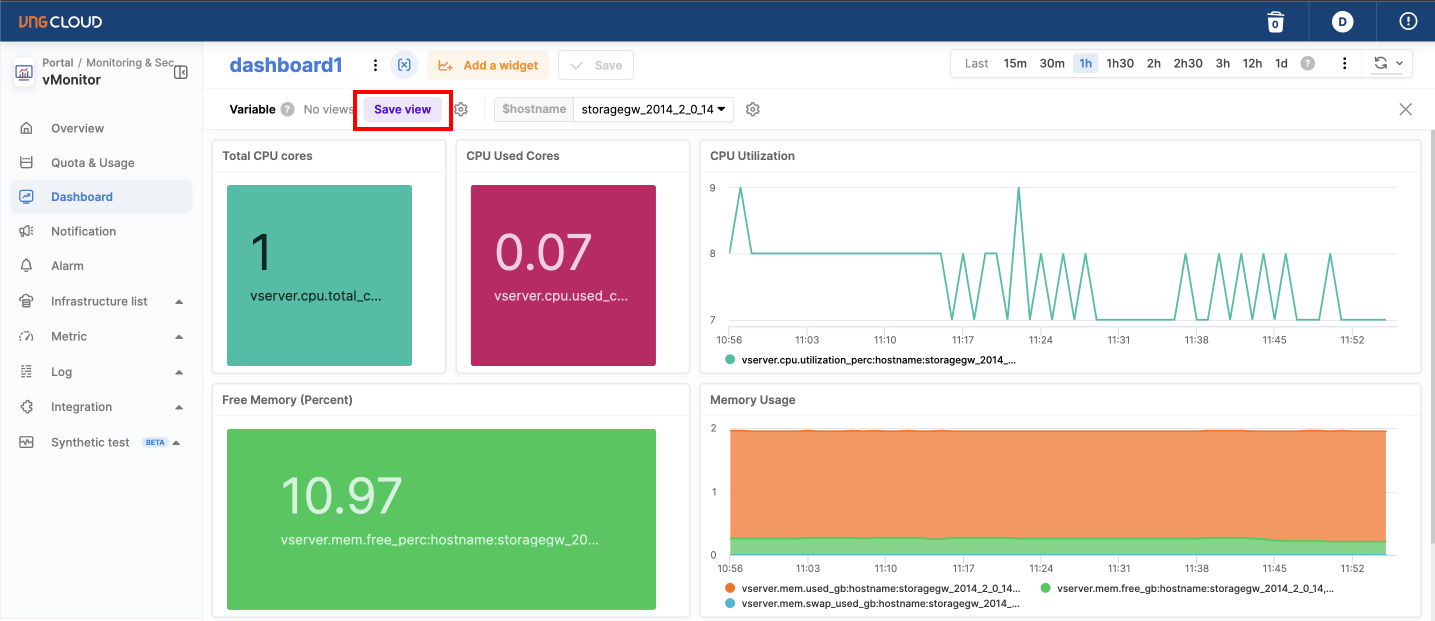Toggle the variable (x) button
The image size is (1435, 621).
pos(404,65)
